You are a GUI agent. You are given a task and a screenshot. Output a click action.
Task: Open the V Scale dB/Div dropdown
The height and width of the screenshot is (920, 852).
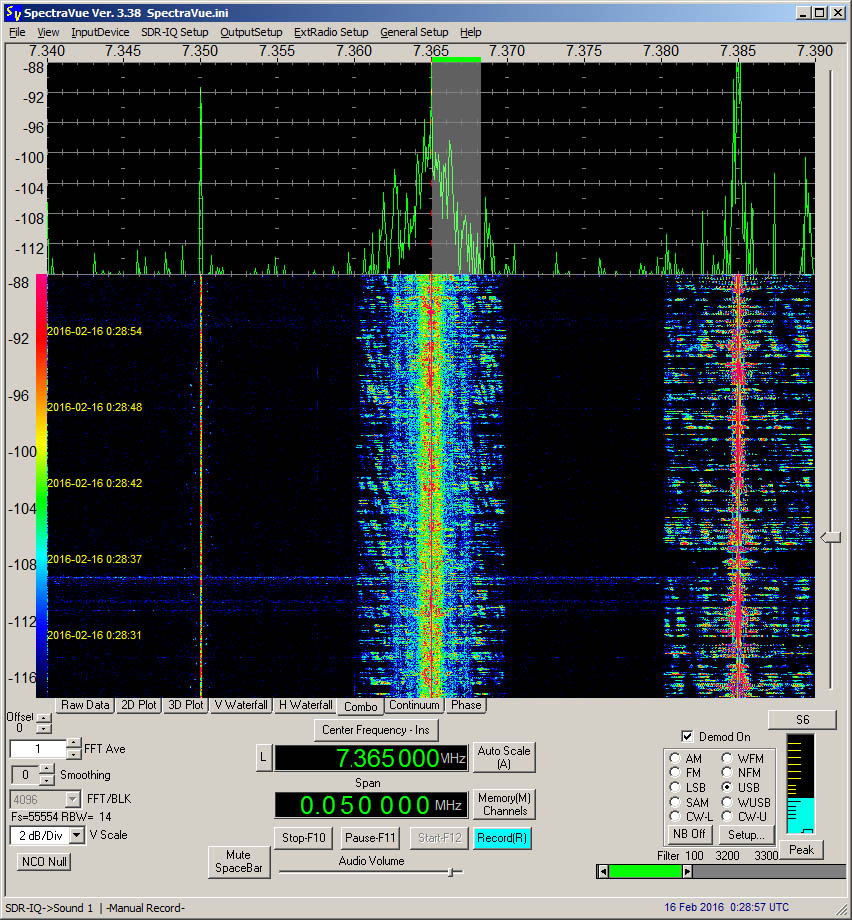[77, 835]
